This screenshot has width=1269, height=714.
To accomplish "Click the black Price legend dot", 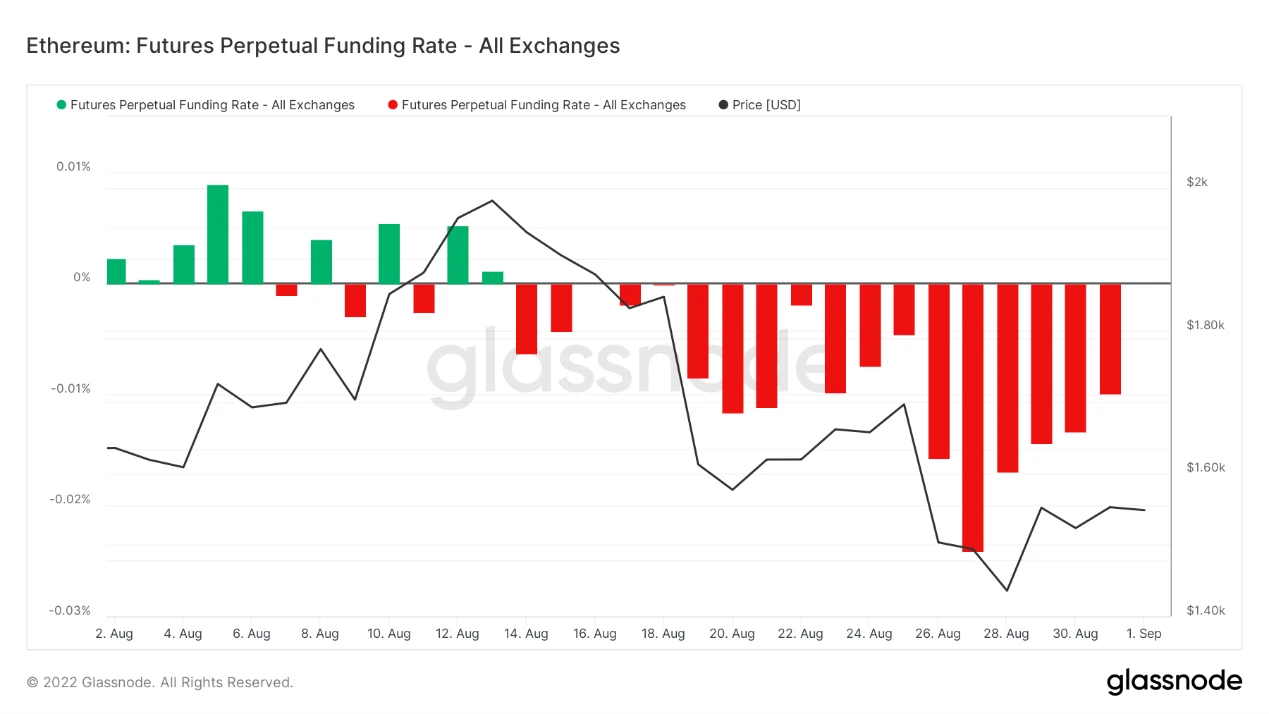I will click(724, 105).
